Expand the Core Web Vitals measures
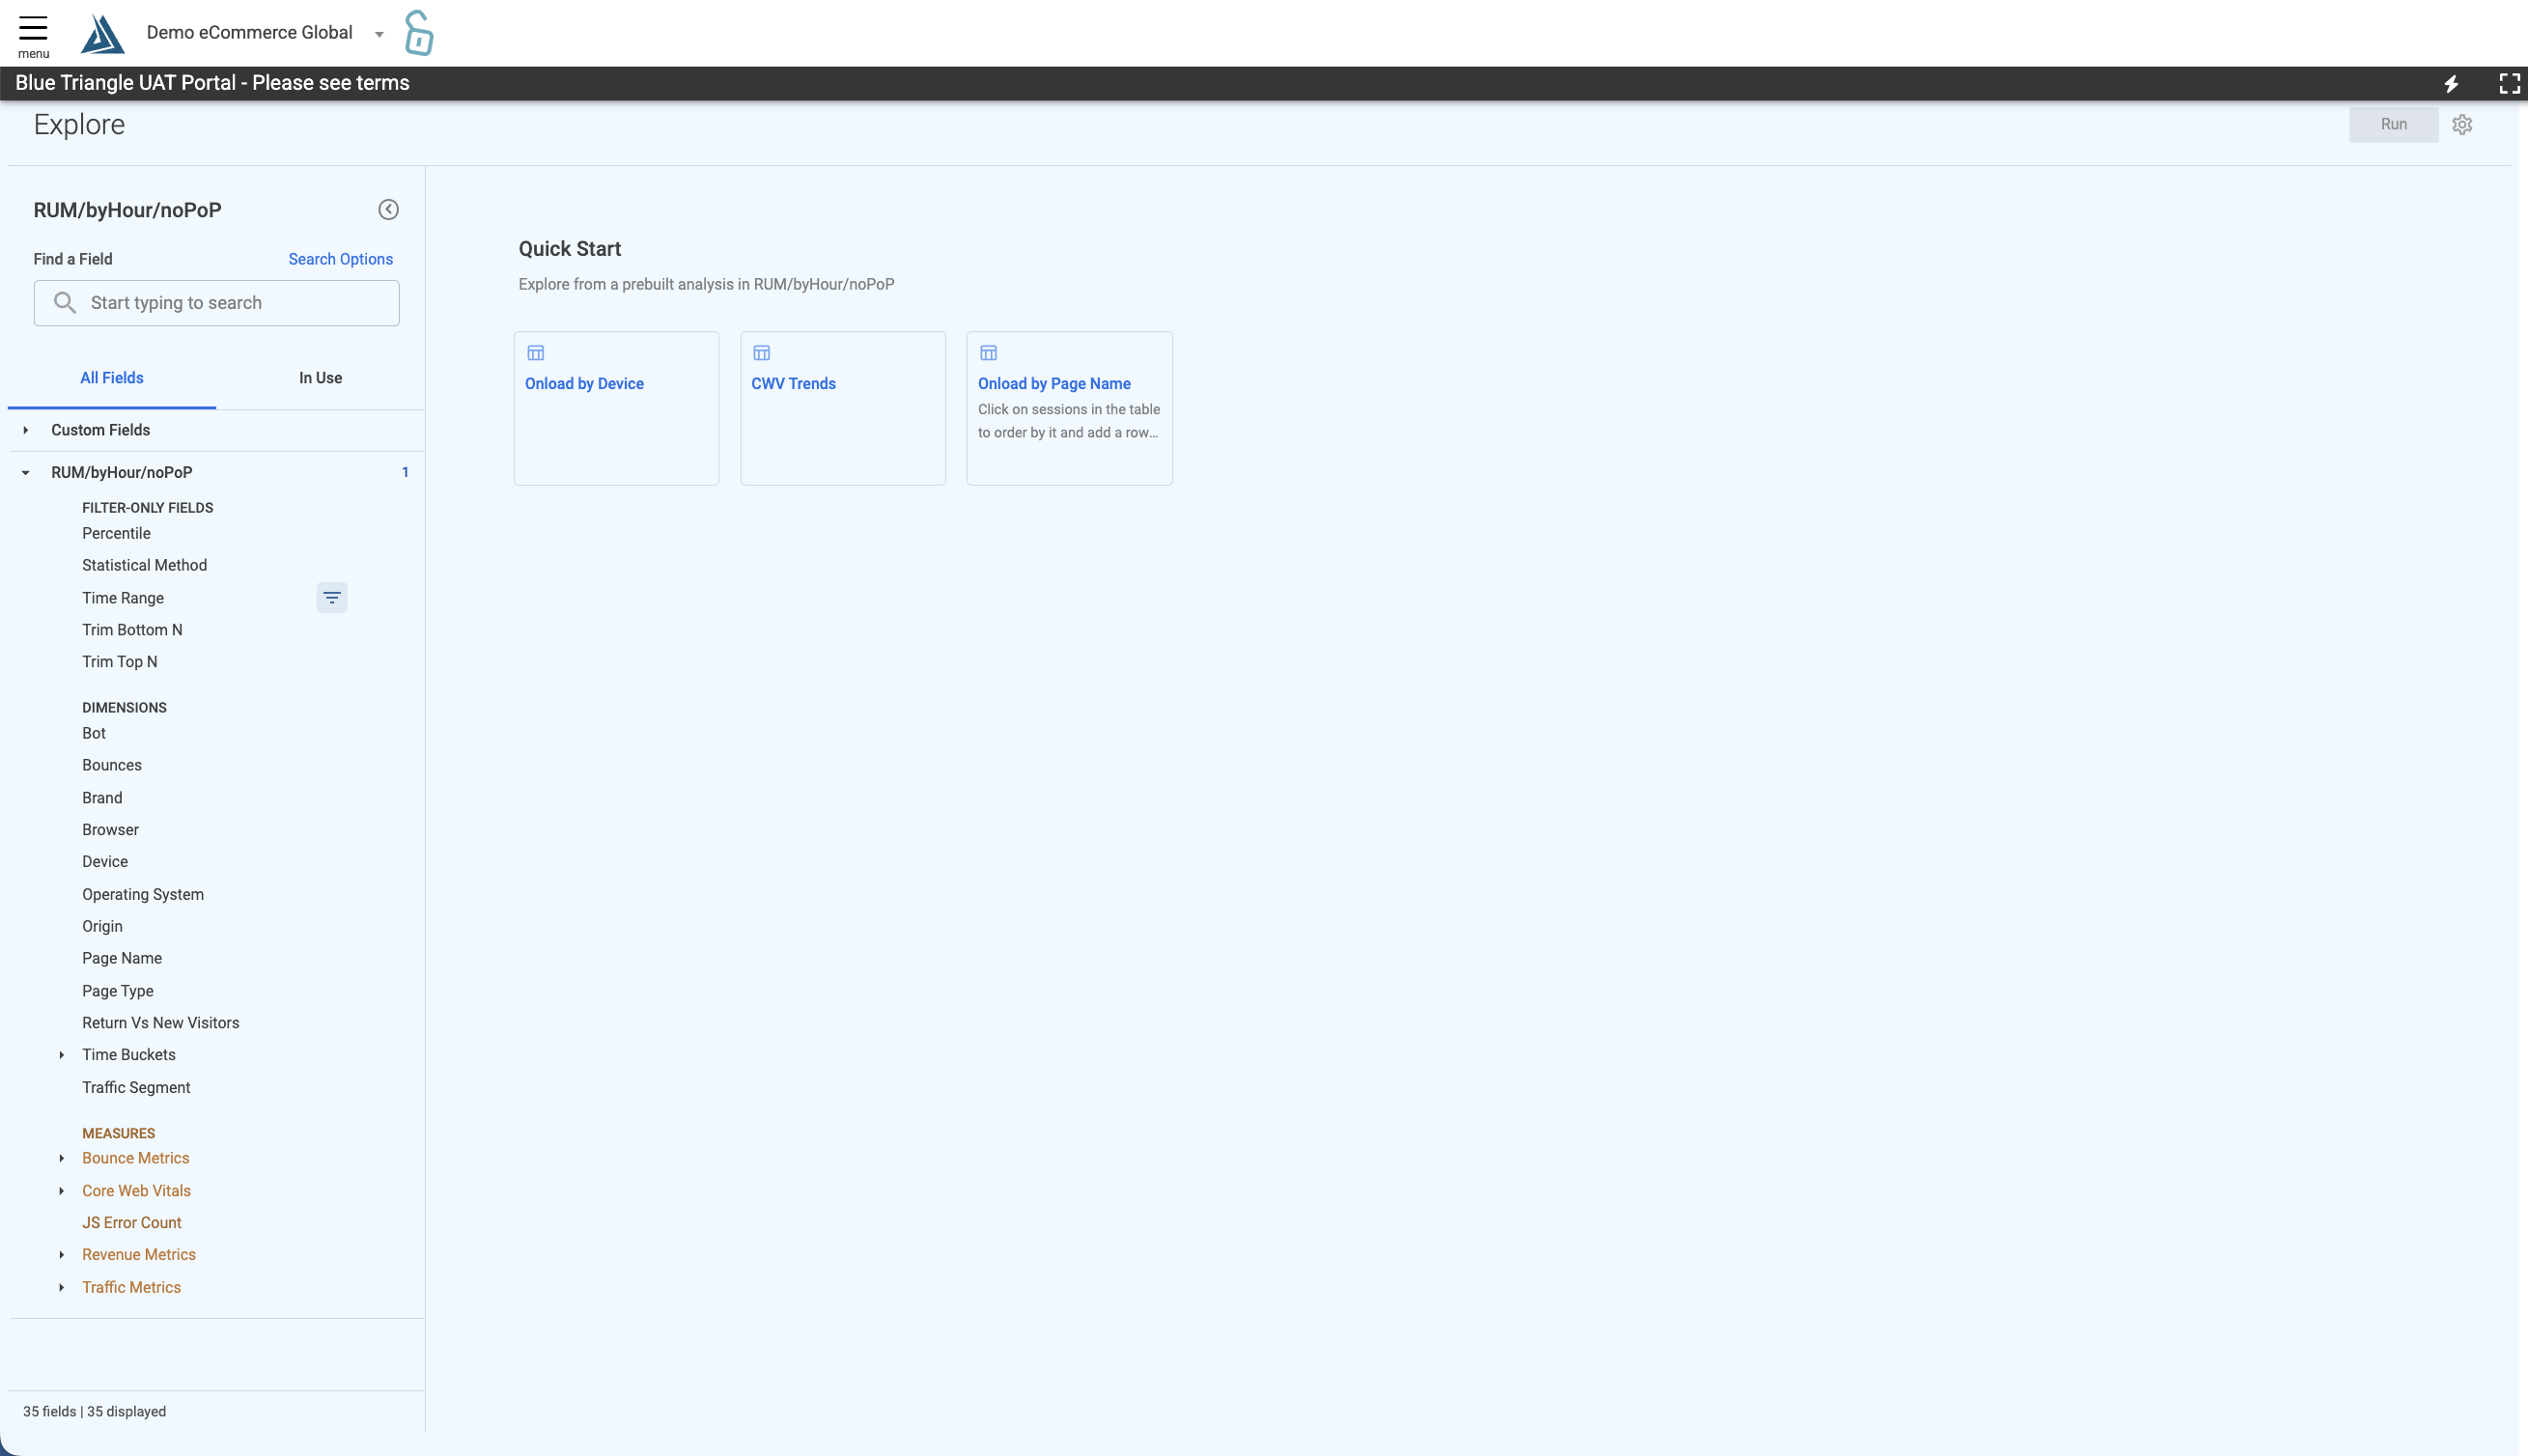The image size is (2528, 1456). point(62,1191)
